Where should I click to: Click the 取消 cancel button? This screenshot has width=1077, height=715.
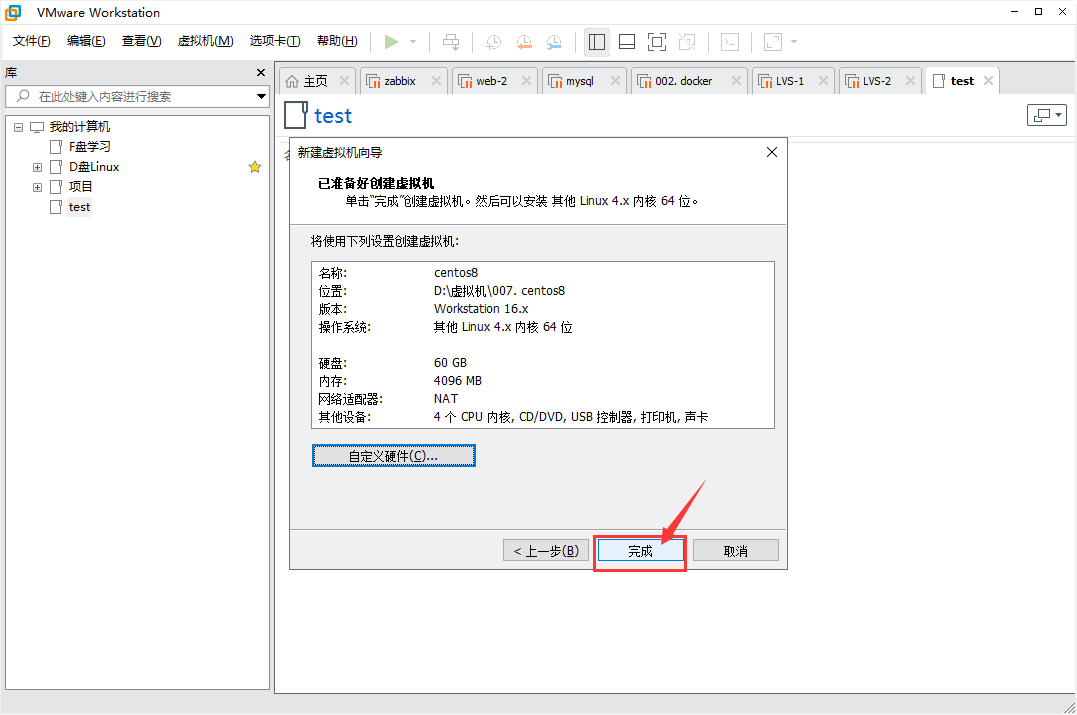[x=736, y=551]
